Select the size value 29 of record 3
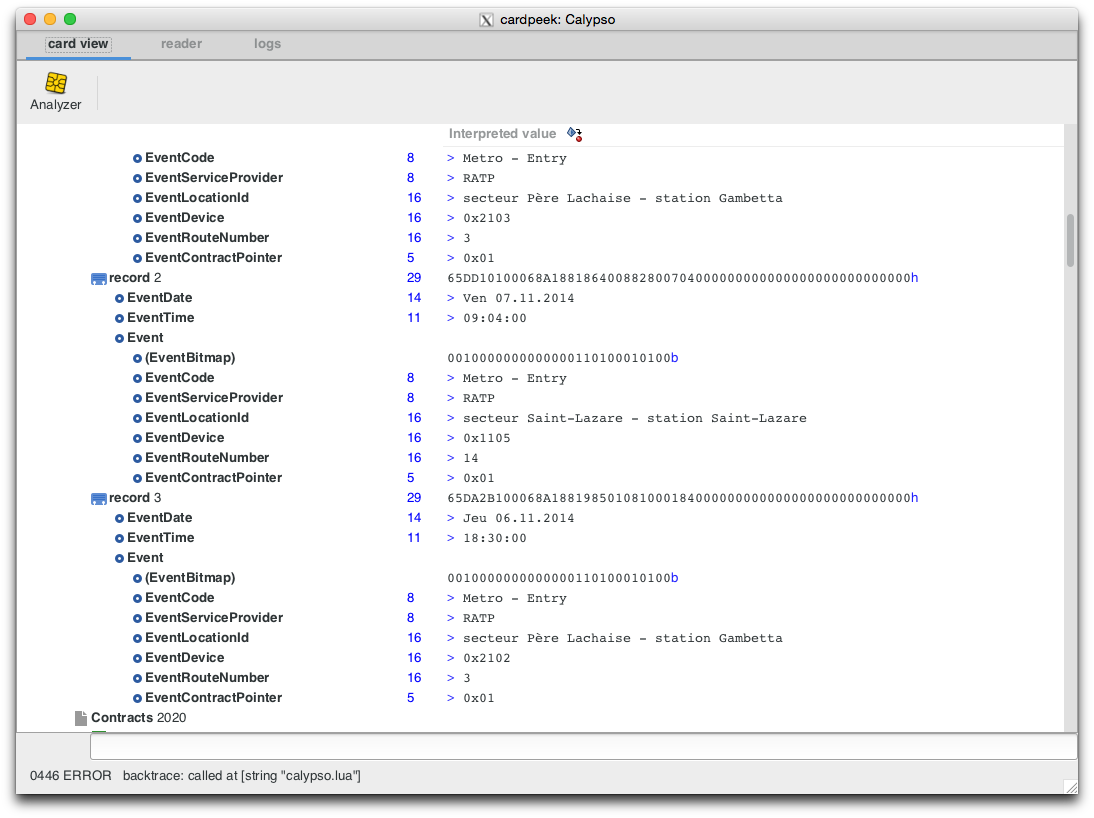 tap(414, 498)
